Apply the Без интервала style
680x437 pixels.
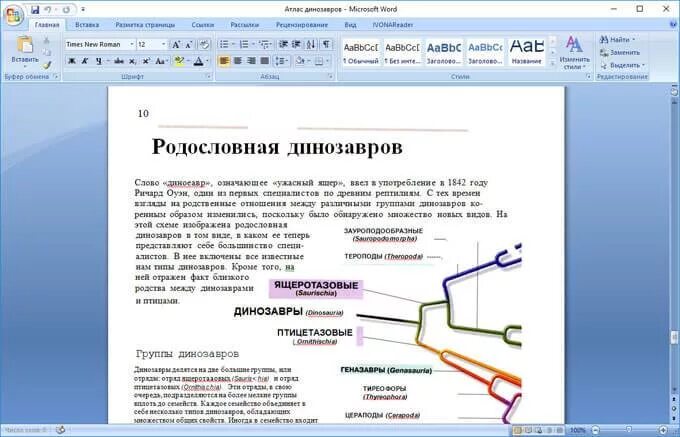pos(402,52)
